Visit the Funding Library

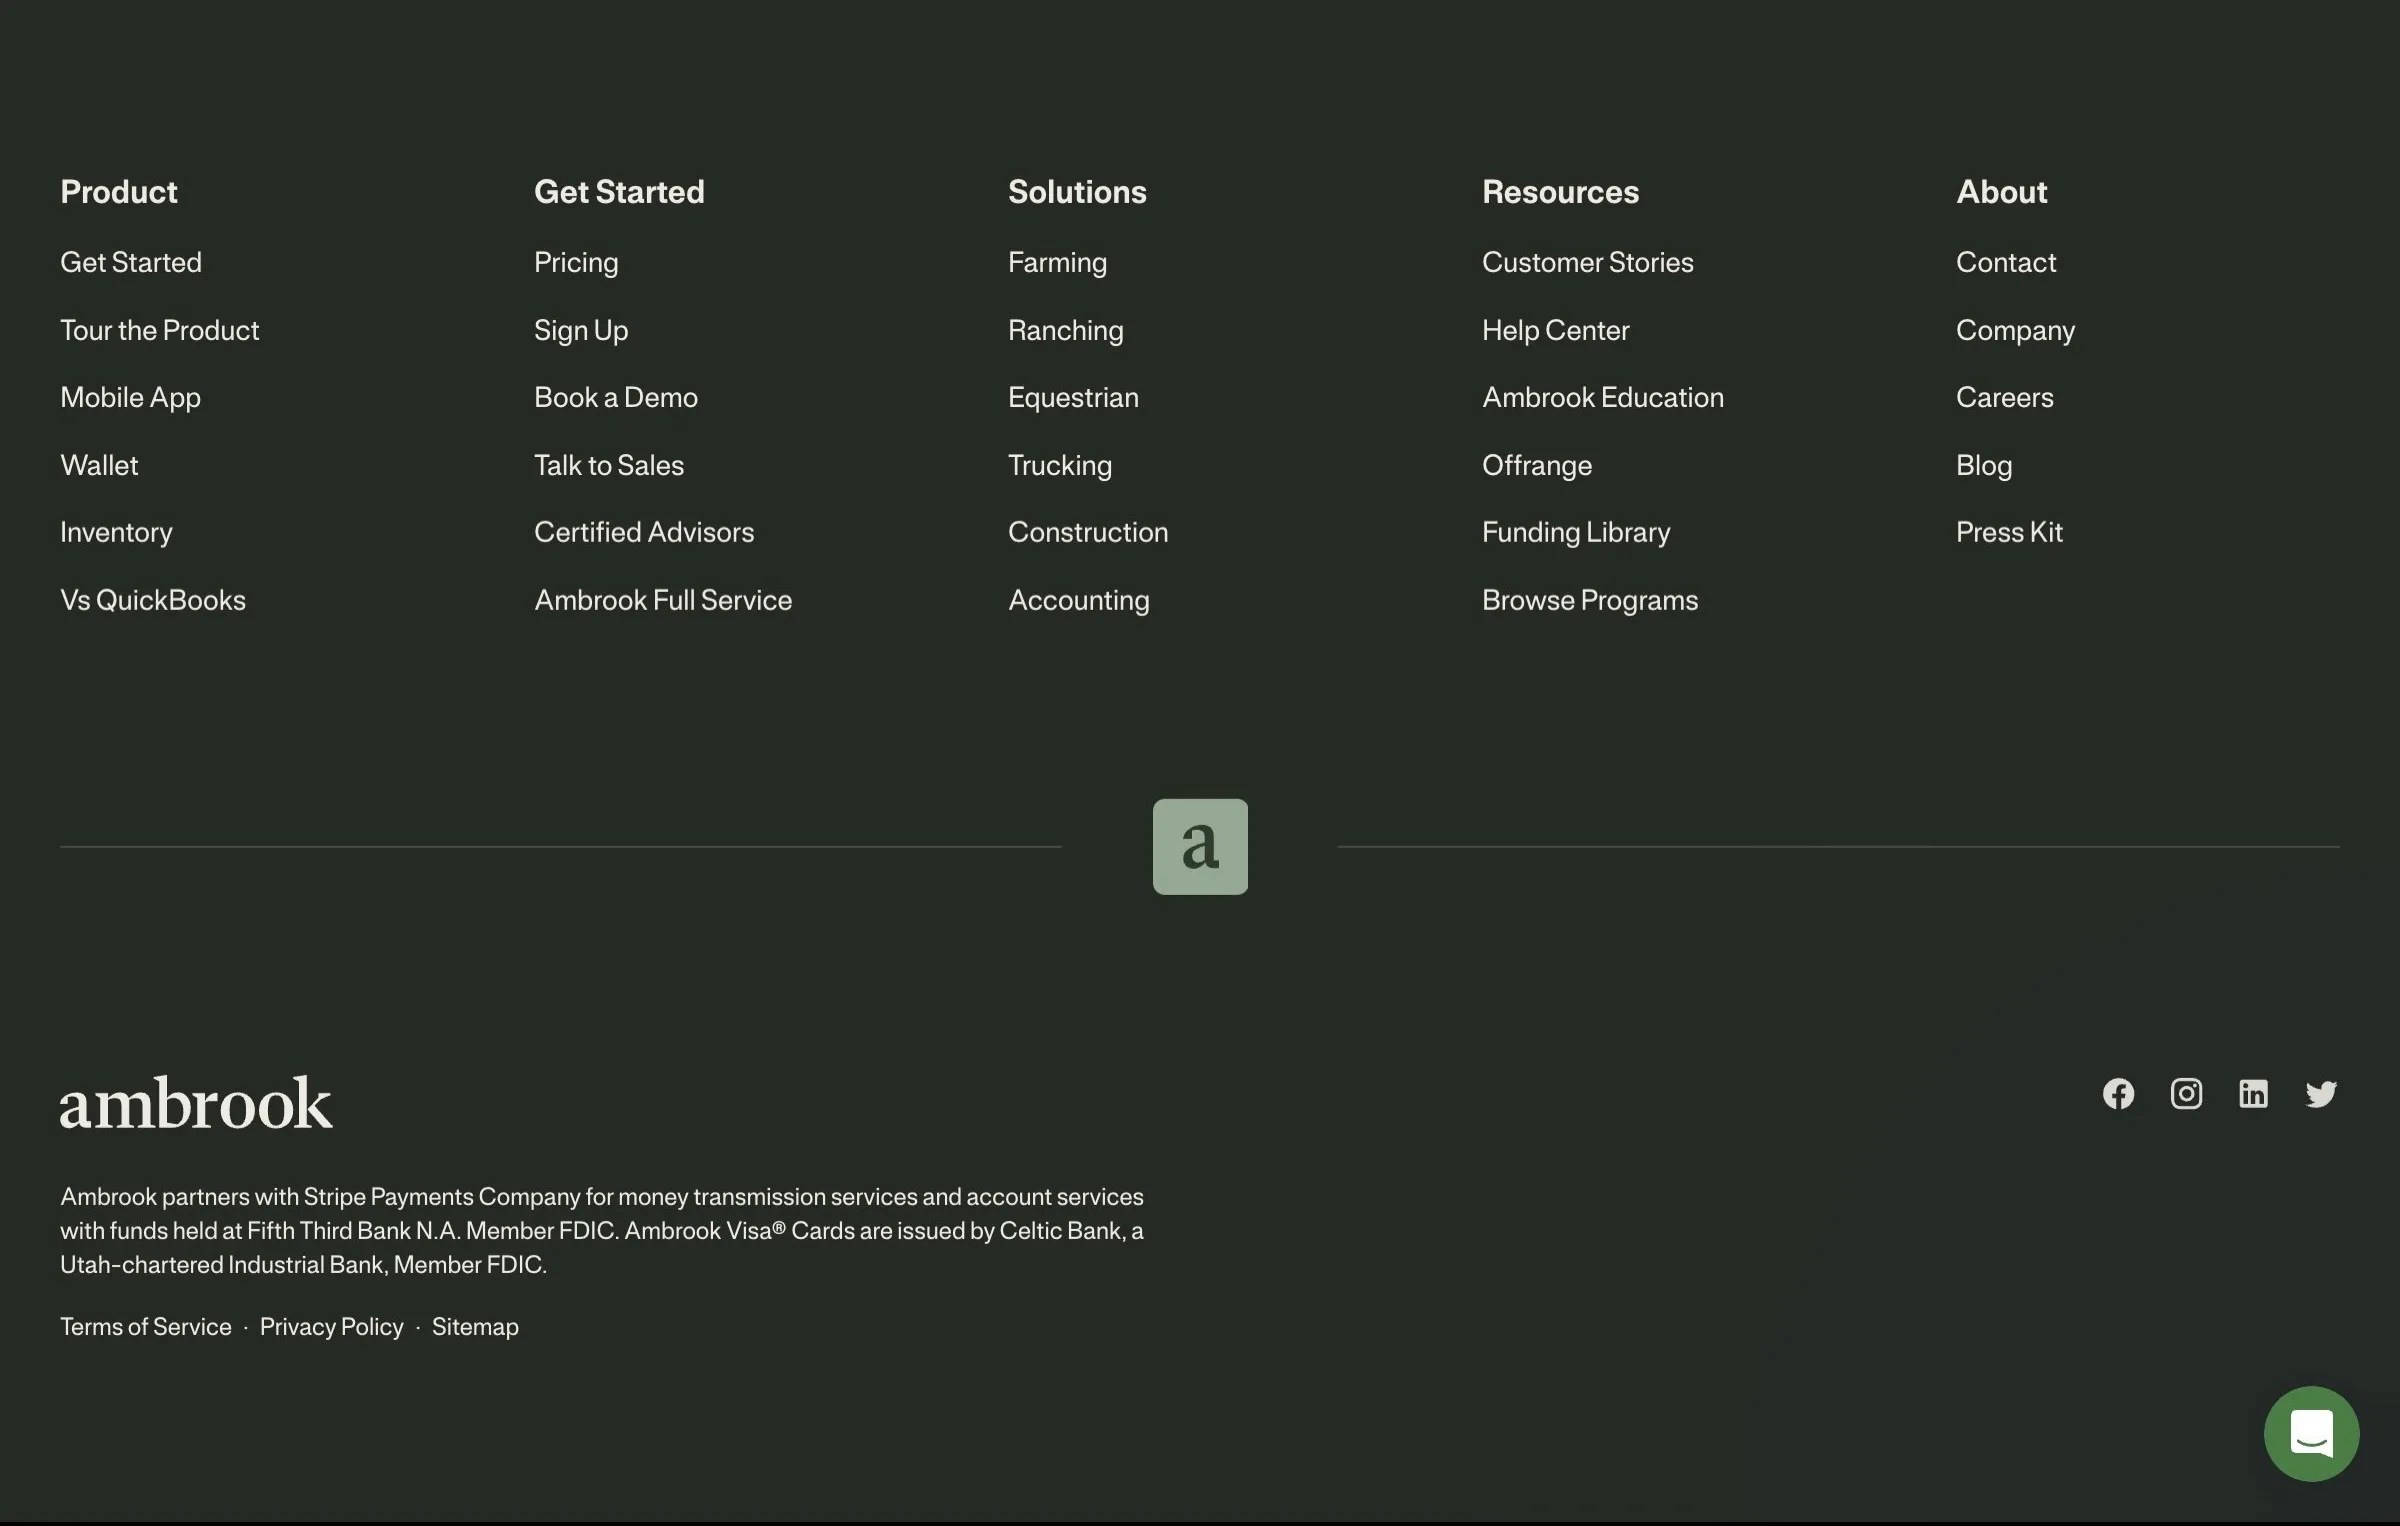tap(1576, 533)
